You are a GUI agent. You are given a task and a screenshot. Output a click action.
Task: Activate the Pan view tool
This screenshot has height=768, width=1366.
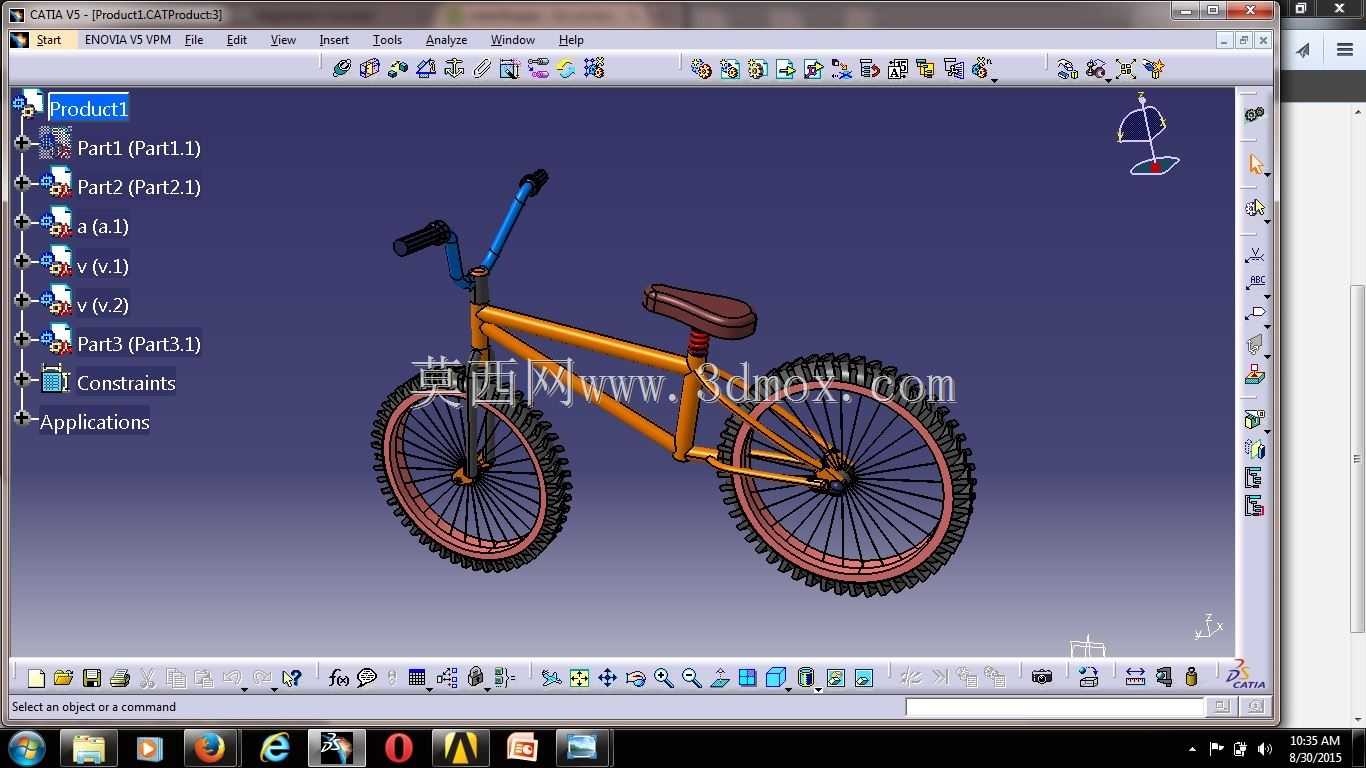tap(607, 678)
